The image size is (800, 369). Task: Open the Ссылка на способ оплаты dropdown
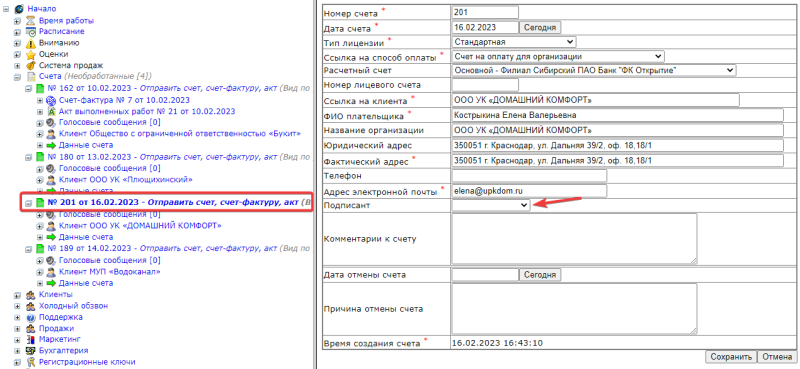(558, 56)
